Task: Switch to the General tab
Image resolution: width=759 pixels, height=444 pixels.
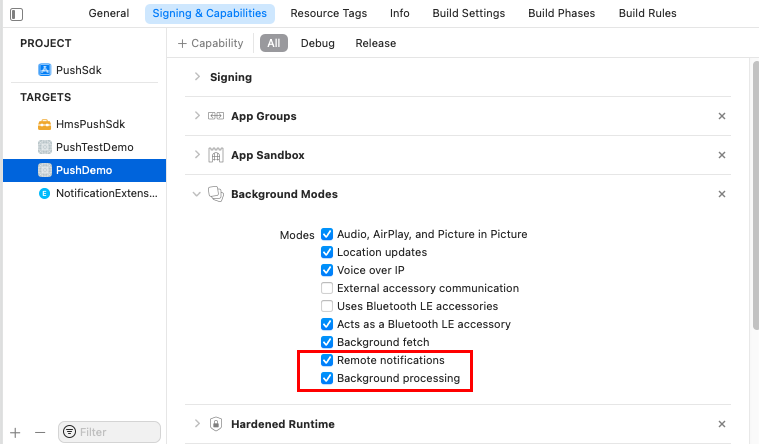Action: [x=108, y=14]
